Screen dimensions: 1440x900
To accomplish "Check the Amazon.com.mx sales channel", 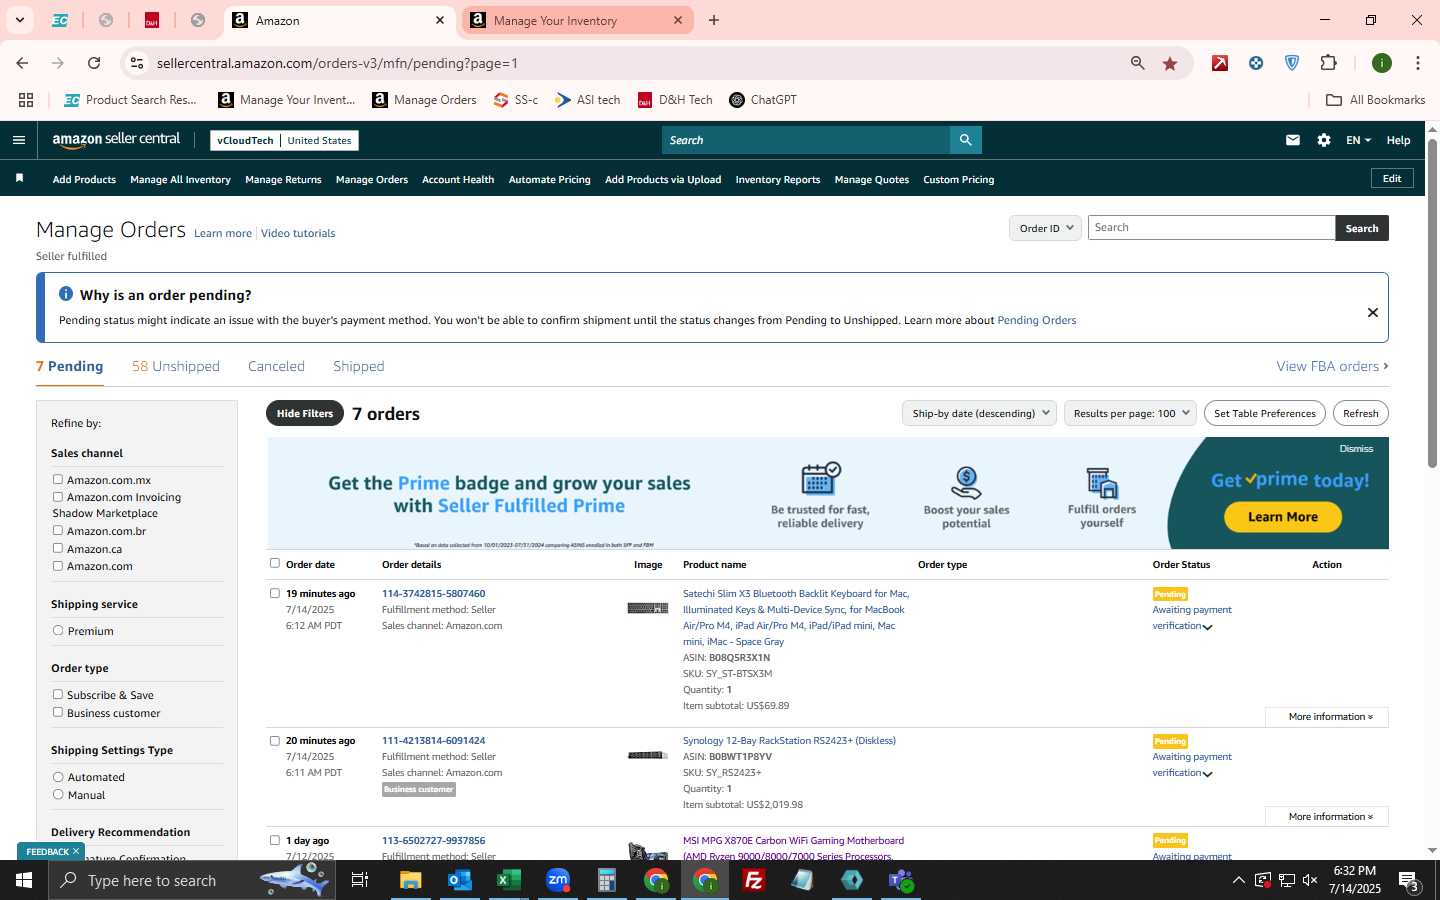I will click(58, 480).
